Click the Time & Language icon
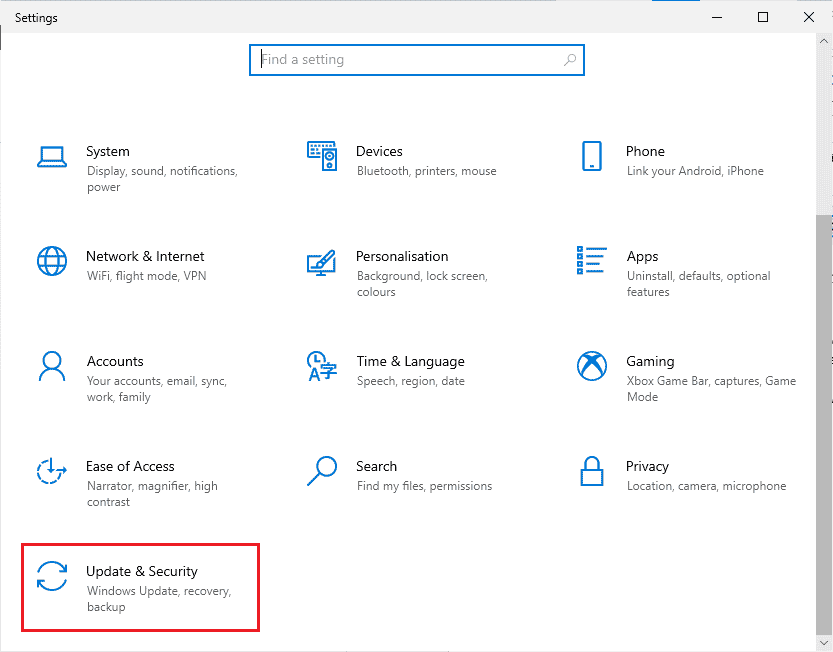This screenshot has width=833, height=652. (x=321, y=366)
